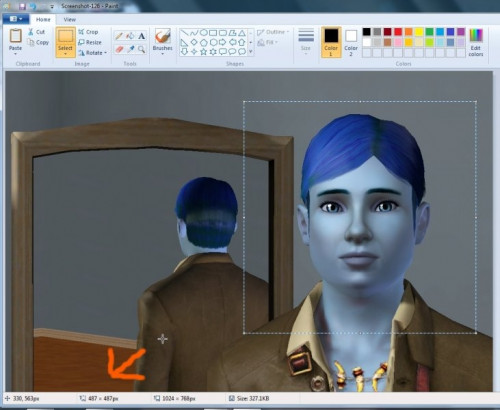The image size is (500, 410).
Task: Switch to the Home ribbon tab
Action: coord(43,20)
